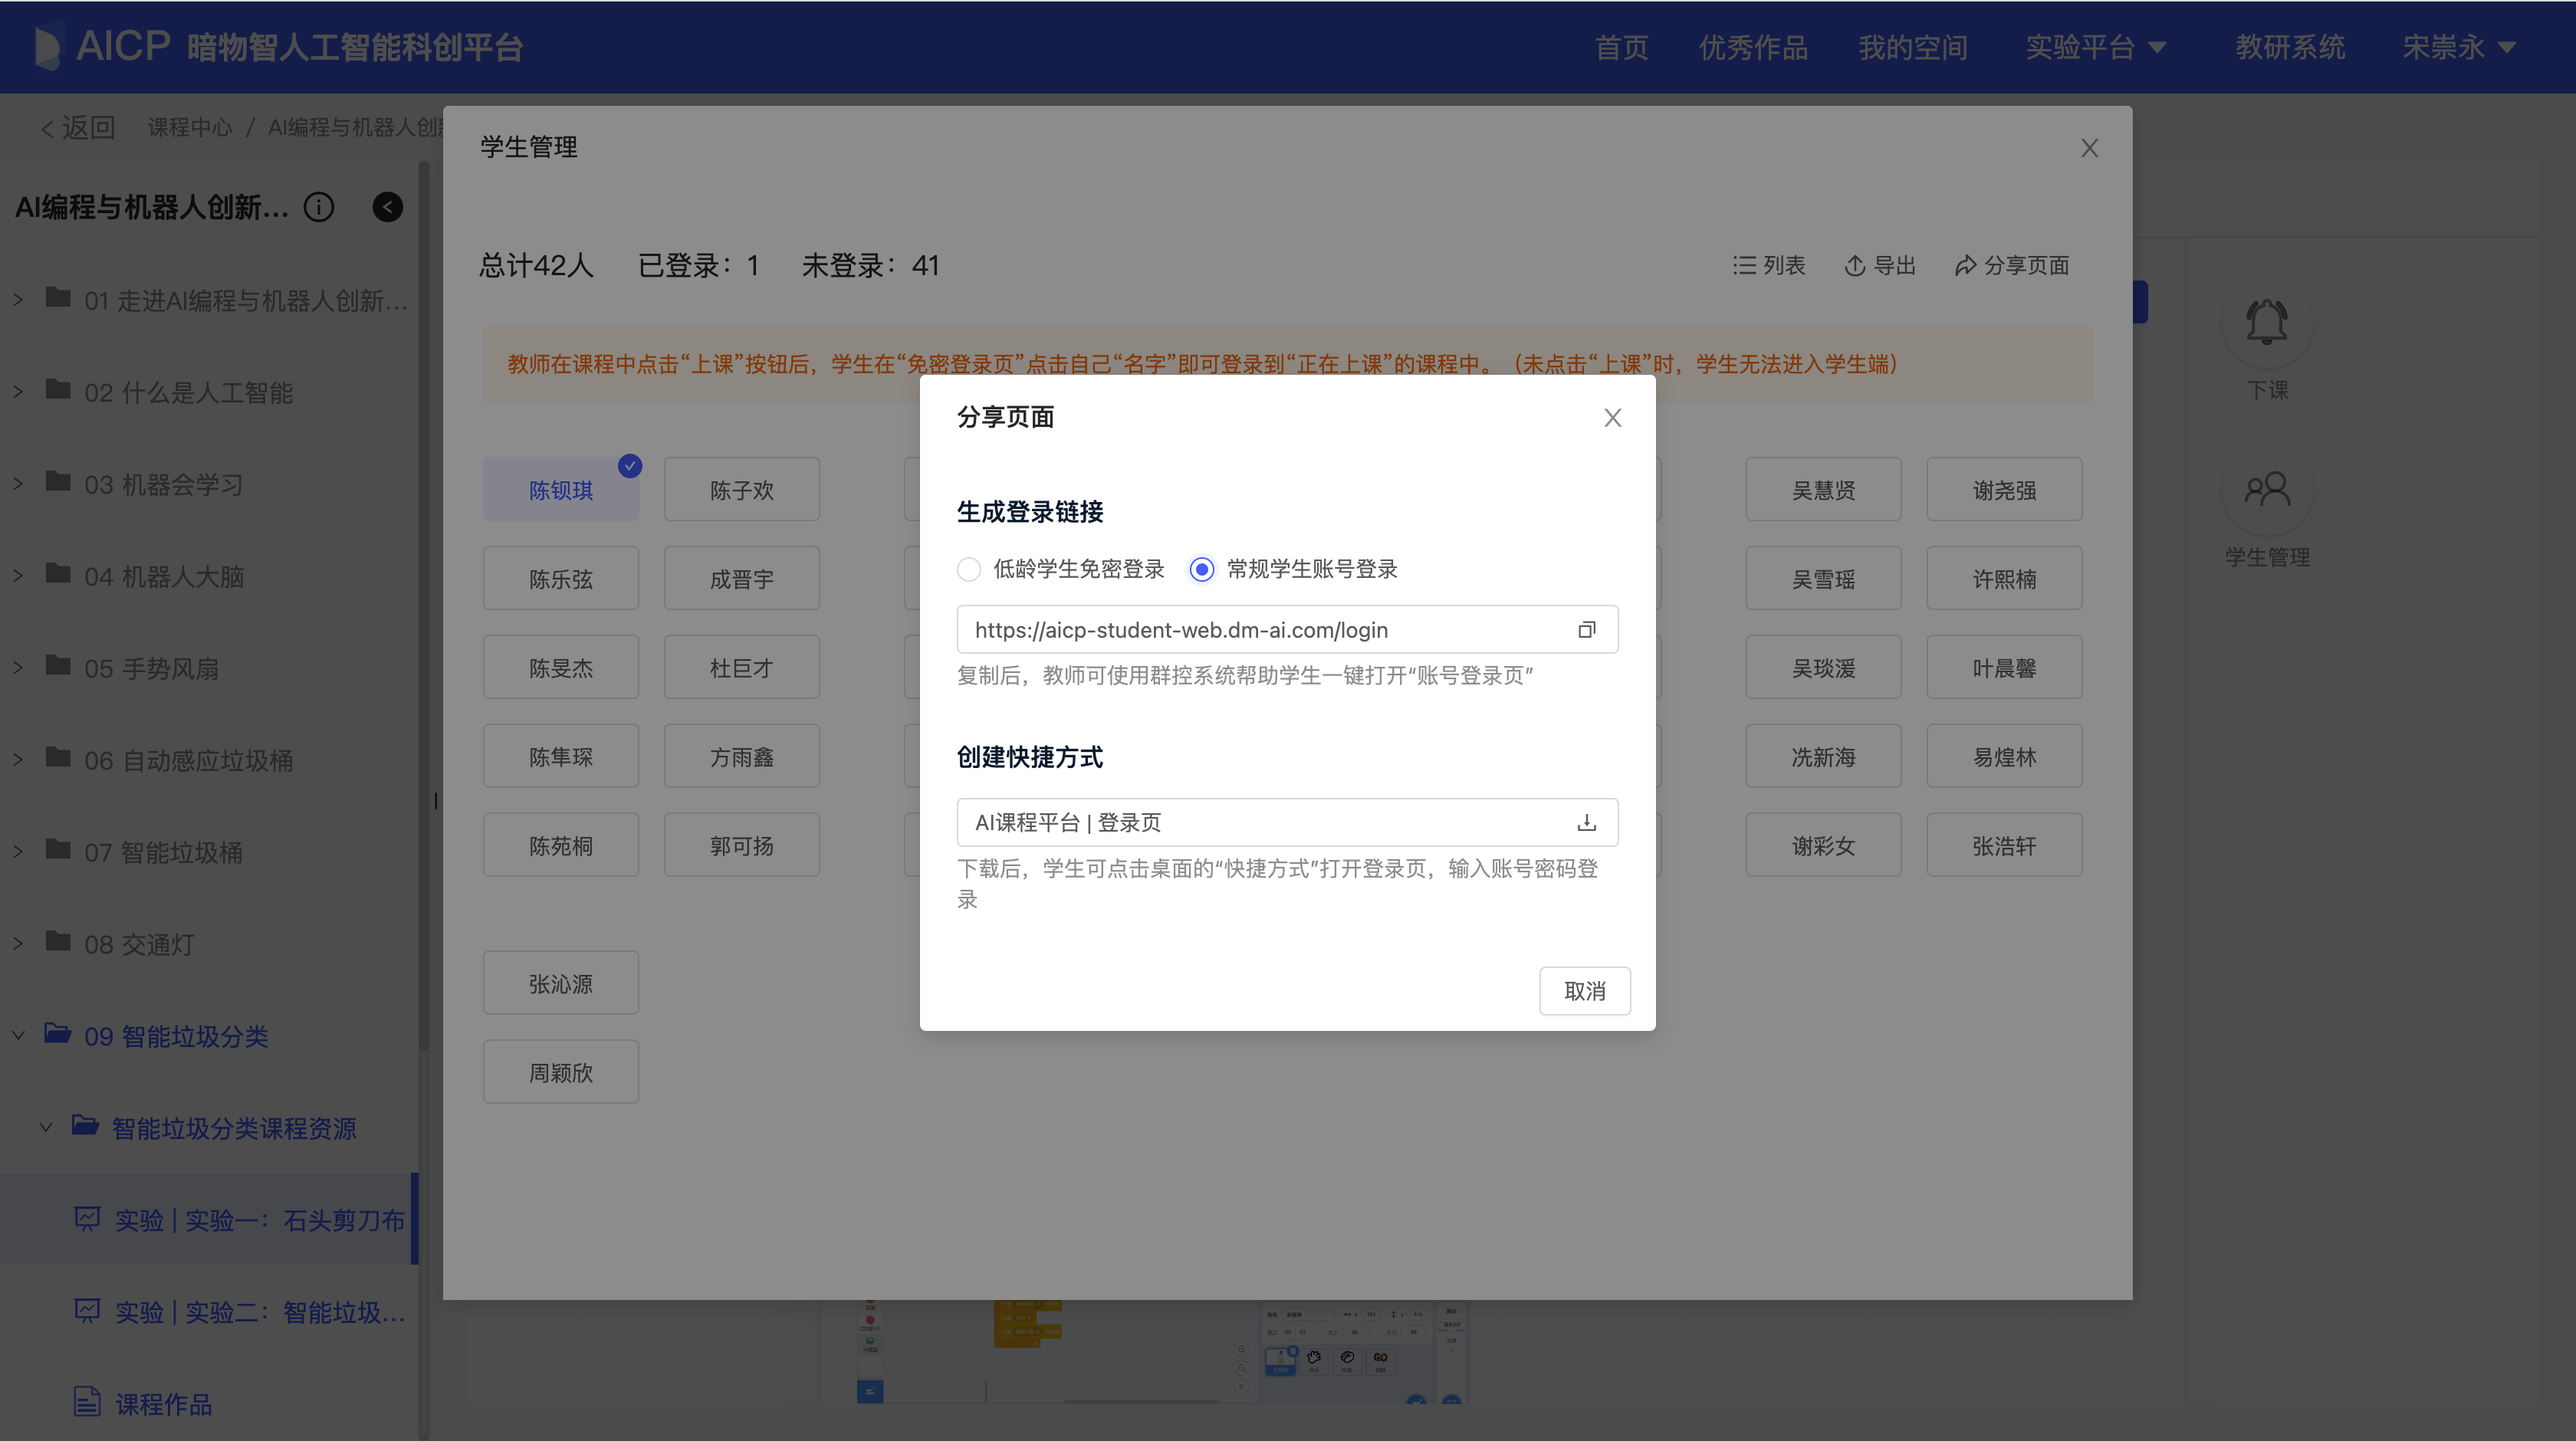The width and height of the screenshot is (2576, 1441).
Task: Toggle student 陈钡琪 selection
Action: point(561,490)
